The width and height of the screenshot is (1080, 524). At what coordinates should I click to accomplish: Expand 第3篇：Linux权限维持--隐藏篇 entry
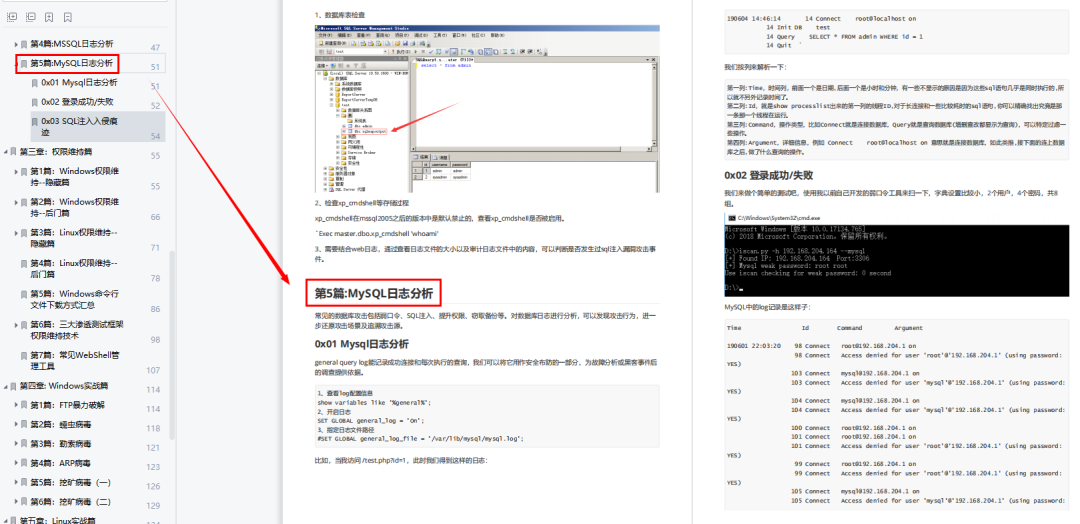(x=16, y=233)
